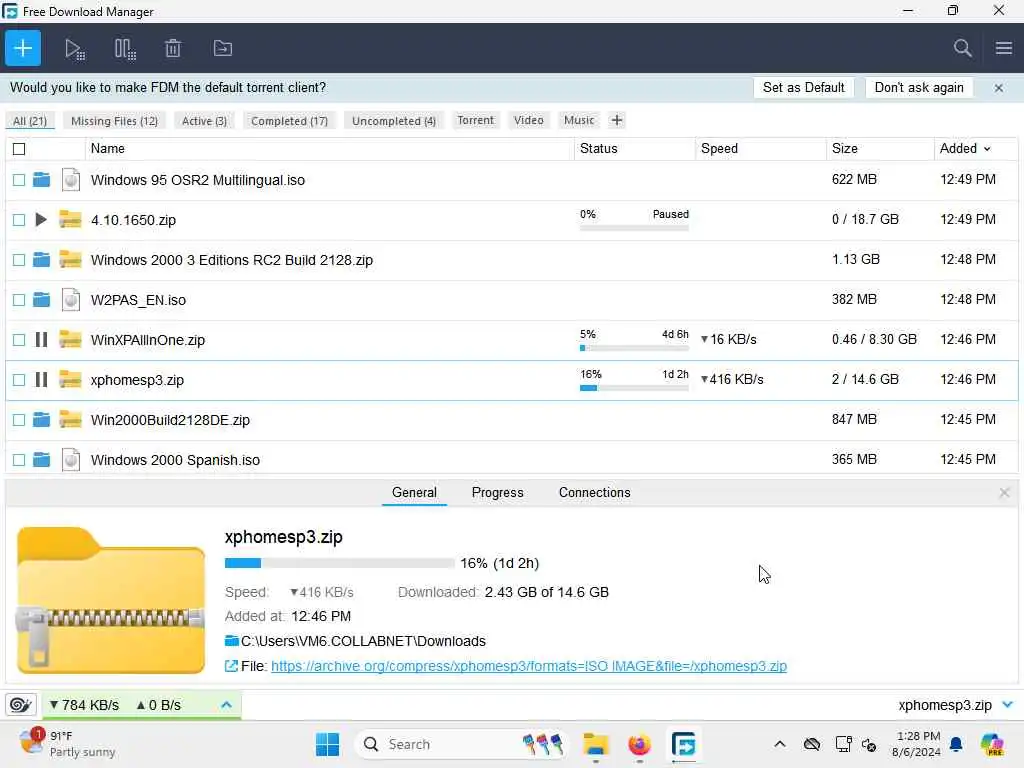The height and width of the screenshot is (768, 1024).
Task: Click the large progress bar in details panel
Action: [339, 563]
